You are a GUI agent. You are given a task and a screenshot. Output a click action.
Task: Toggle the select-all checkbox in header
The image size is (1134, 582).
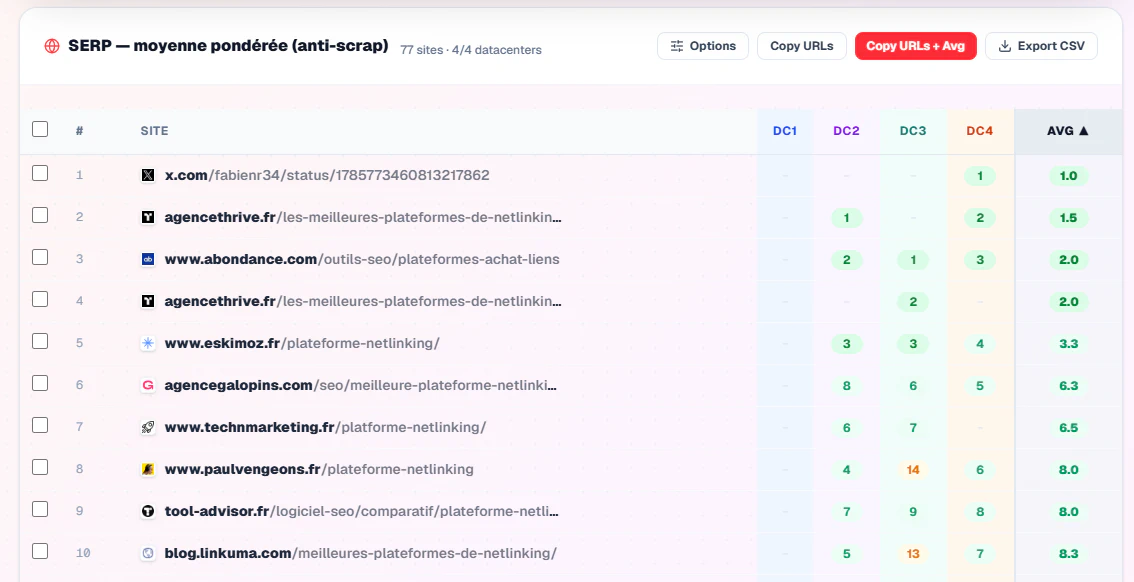(40, 129)
